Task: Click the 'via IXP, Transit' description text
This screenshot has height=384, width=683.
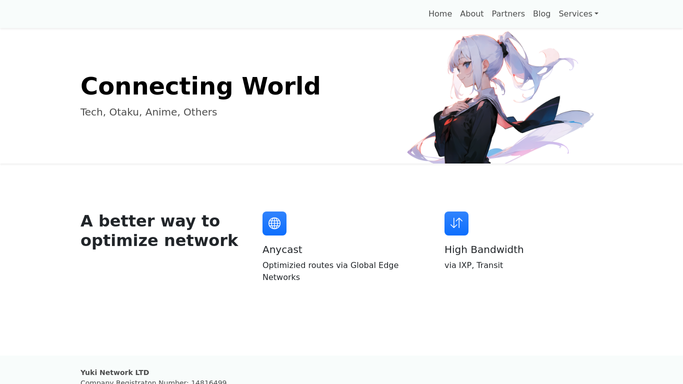Action: pyautogui.click(x=473, y=265)
